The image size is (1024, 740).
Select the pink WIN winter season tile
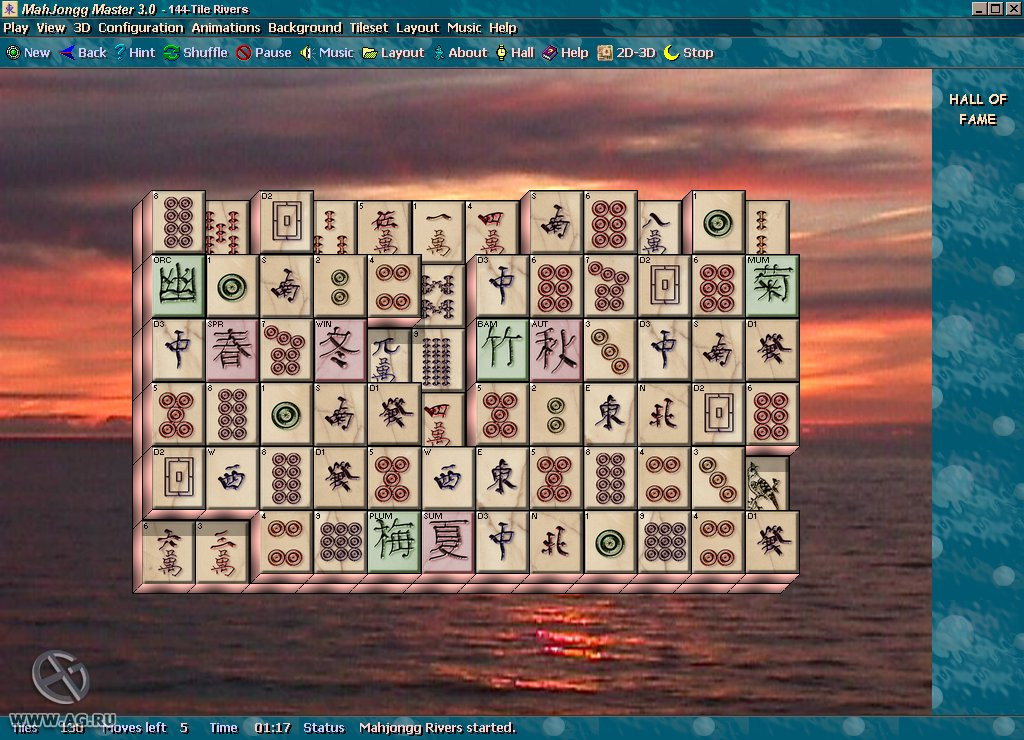tap(340, 349)
